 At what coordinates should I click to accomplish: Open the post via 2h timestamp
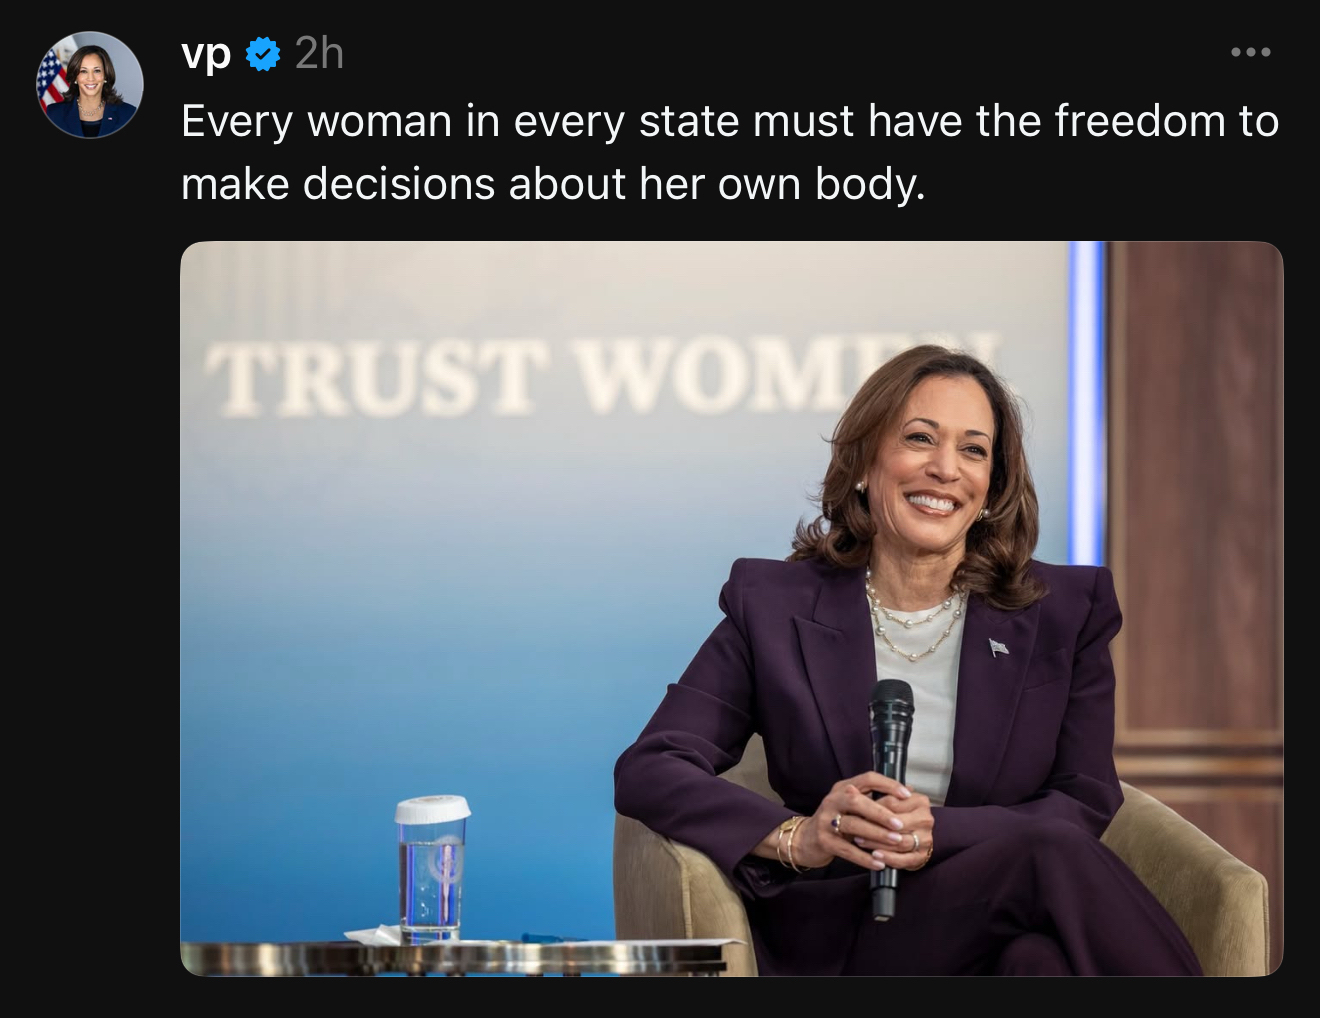pyautogui.click(x=320, y=53)
